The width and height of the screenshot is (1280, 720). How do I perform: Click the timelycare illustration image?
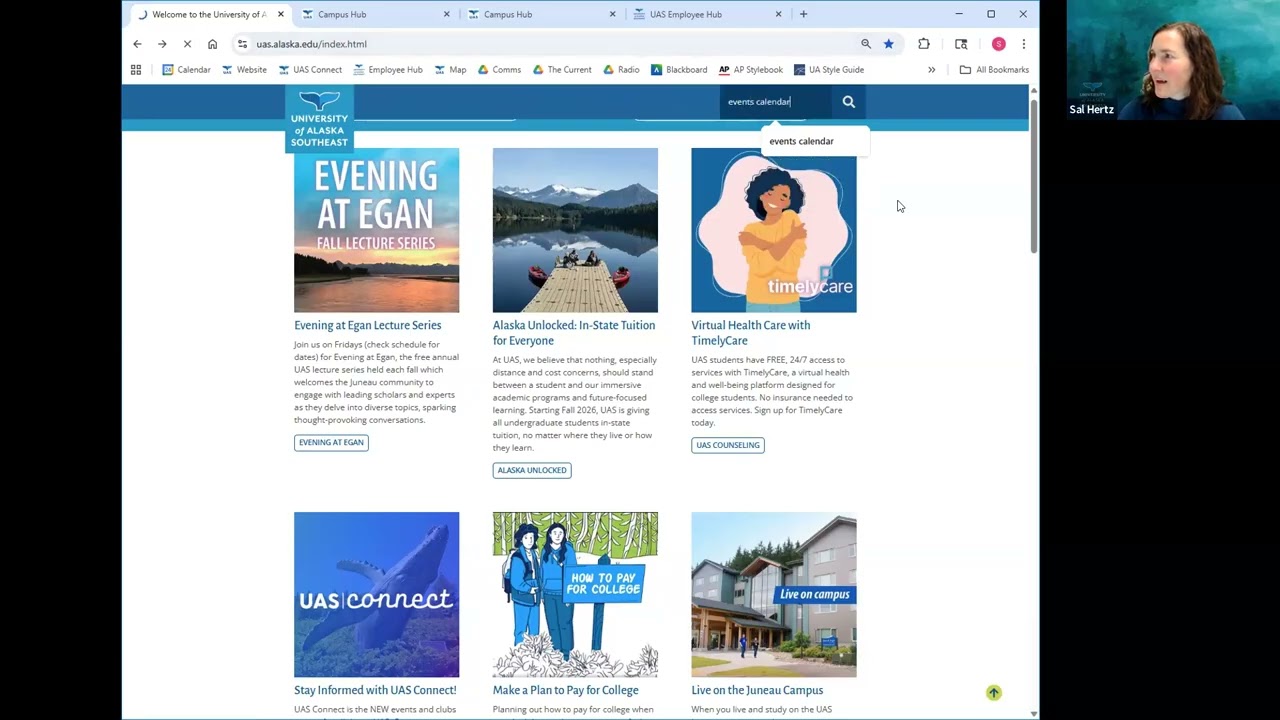click(x=773, y=230)
